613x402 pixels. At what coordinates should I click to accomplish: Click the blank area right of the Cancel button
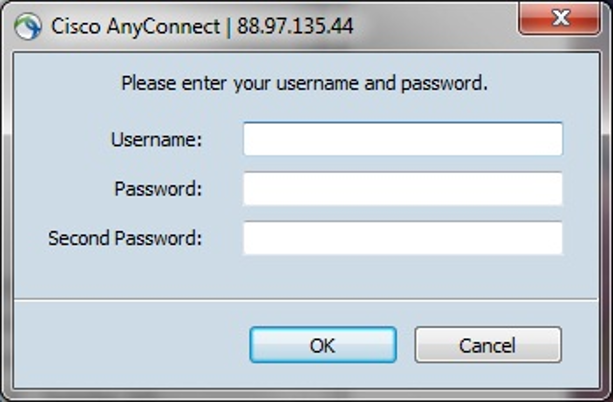(x=580, y=345)
